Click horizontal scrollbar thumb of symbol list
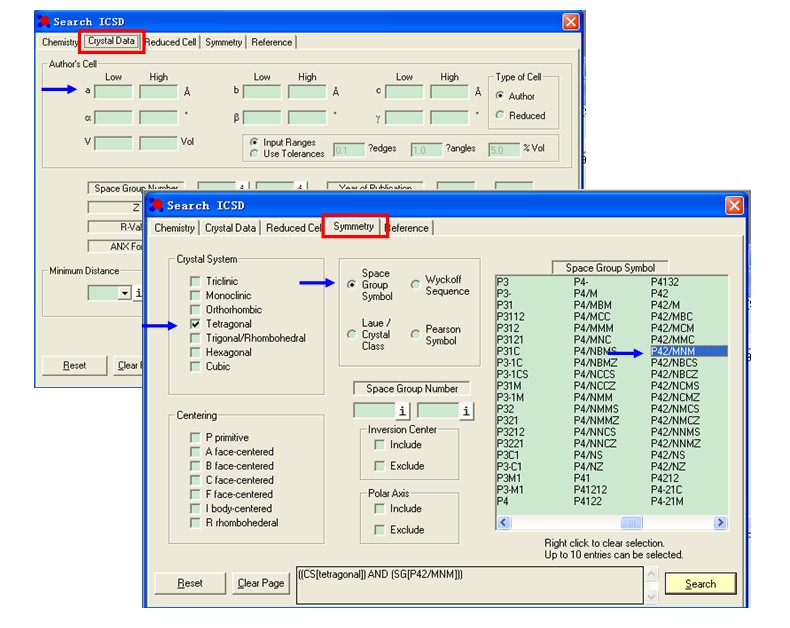The width and height of the screenshot is (790, 628). pos(631,522)
